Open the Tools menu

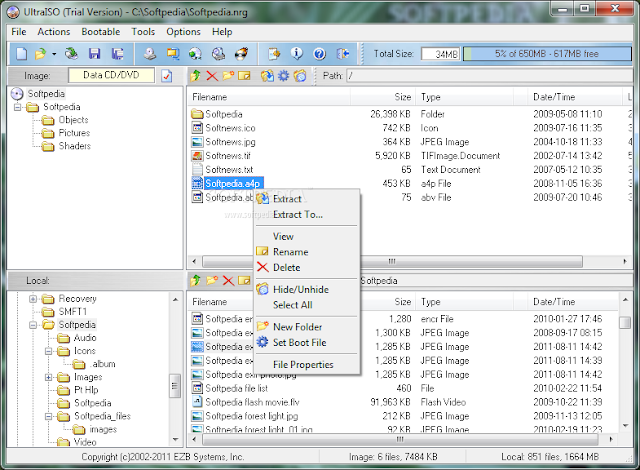coord(143,32)
